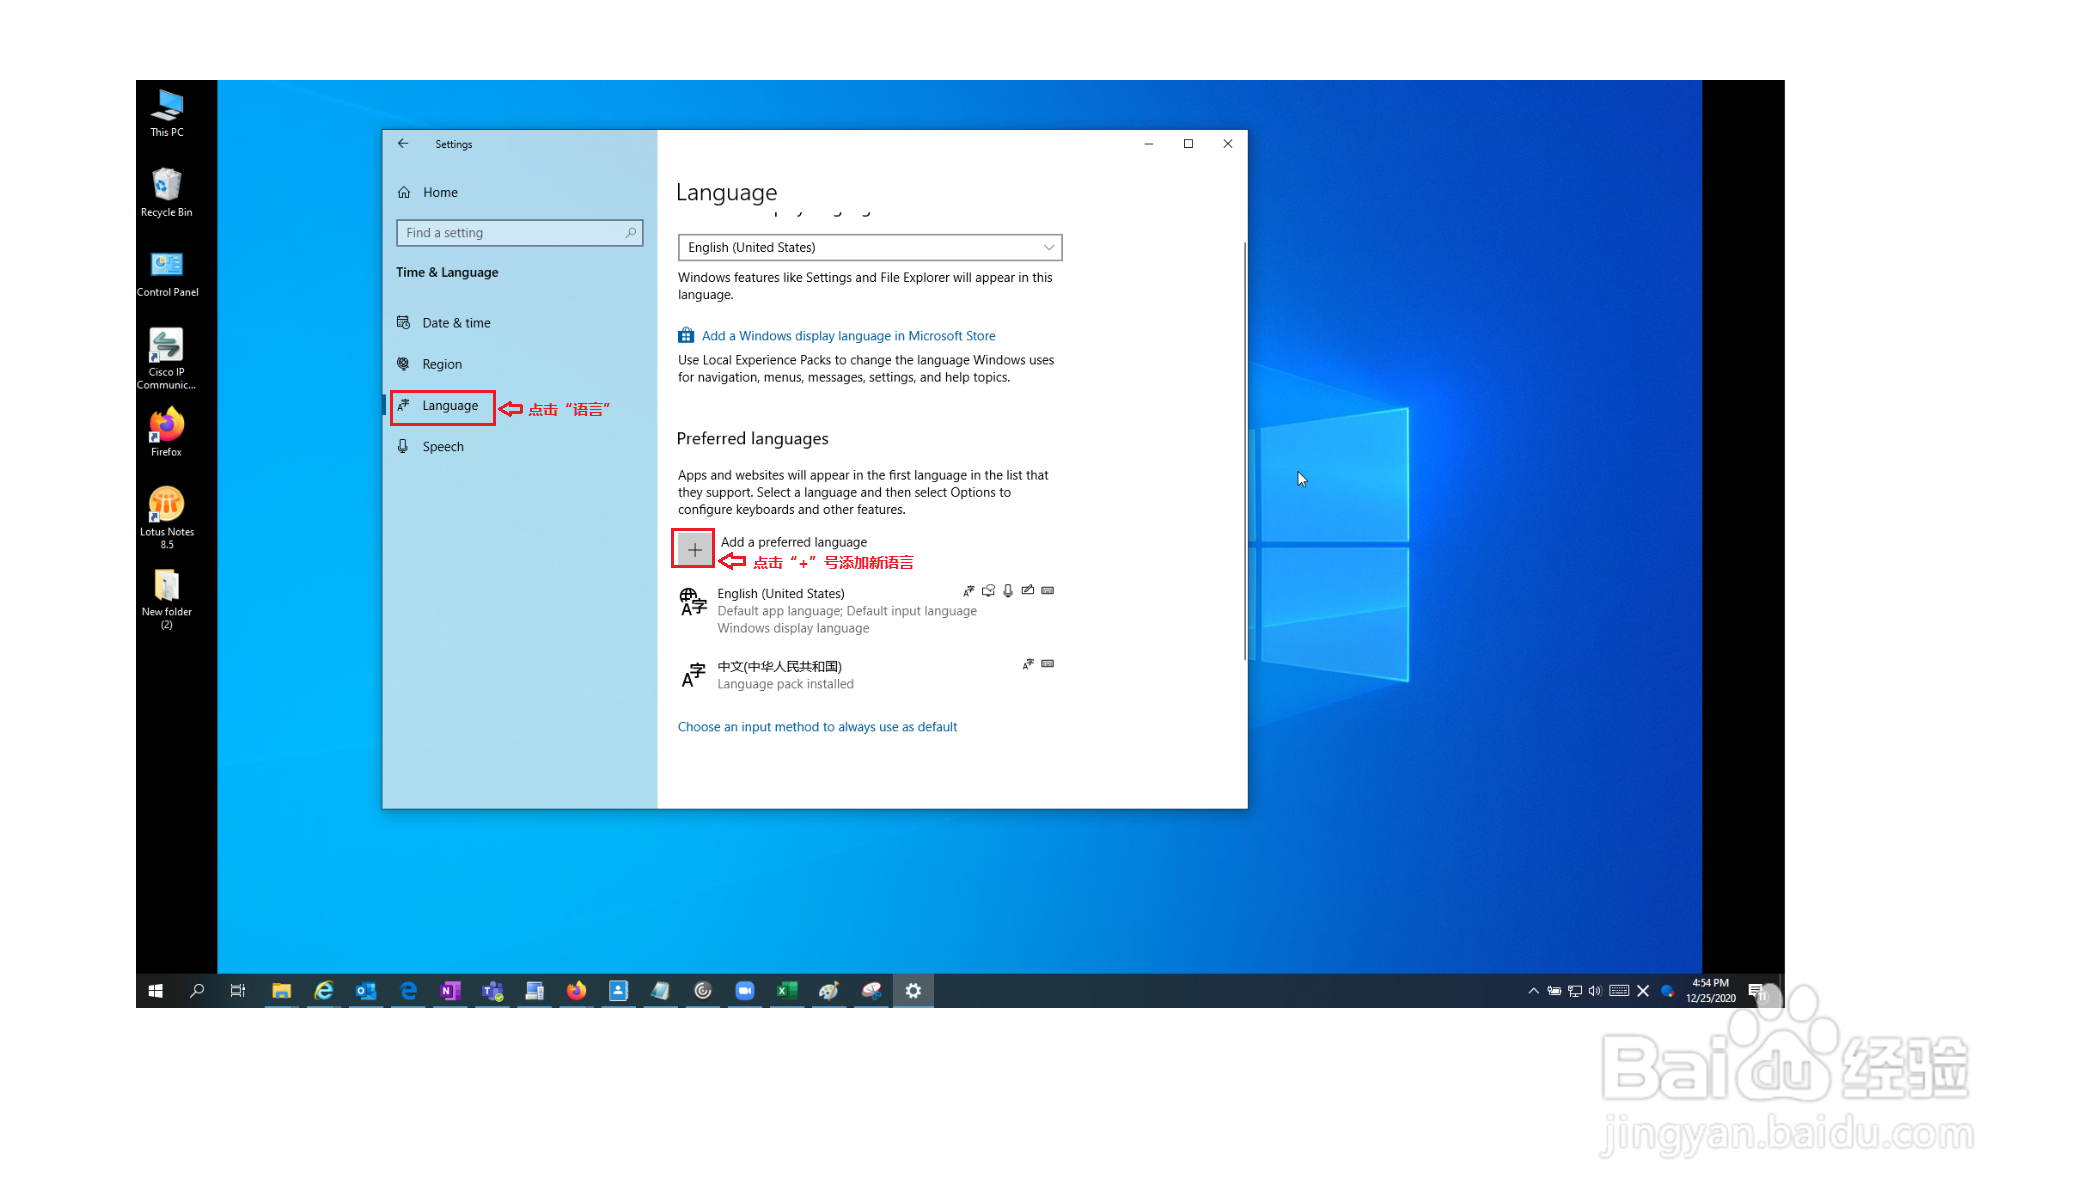Image resolution: width=2086 pixels, height=1204 pixels.
Task: Open Zoom from the taskbar
Action: click(x=745, y=991)
